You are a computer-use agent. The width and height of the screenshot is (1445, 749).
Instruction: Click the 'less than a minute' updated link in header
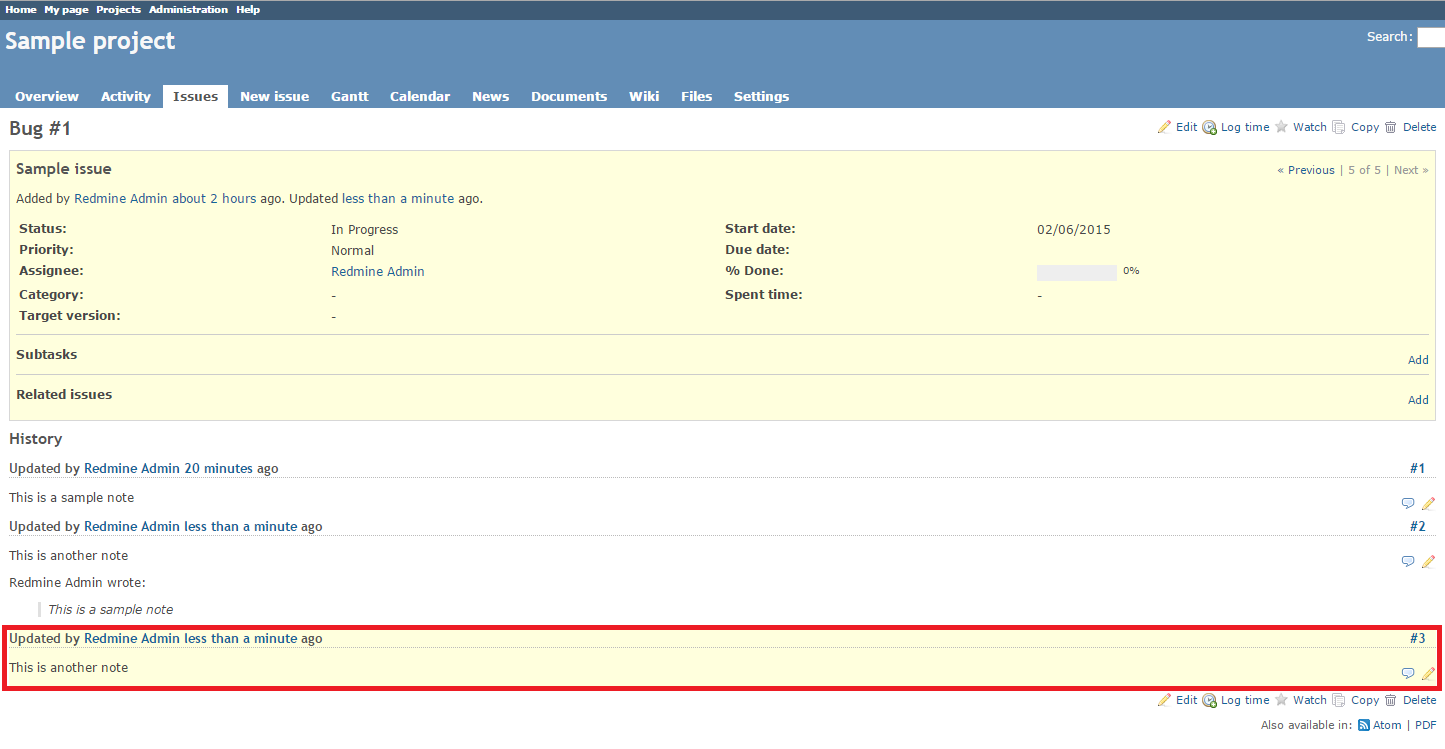(x=398, y=198)
